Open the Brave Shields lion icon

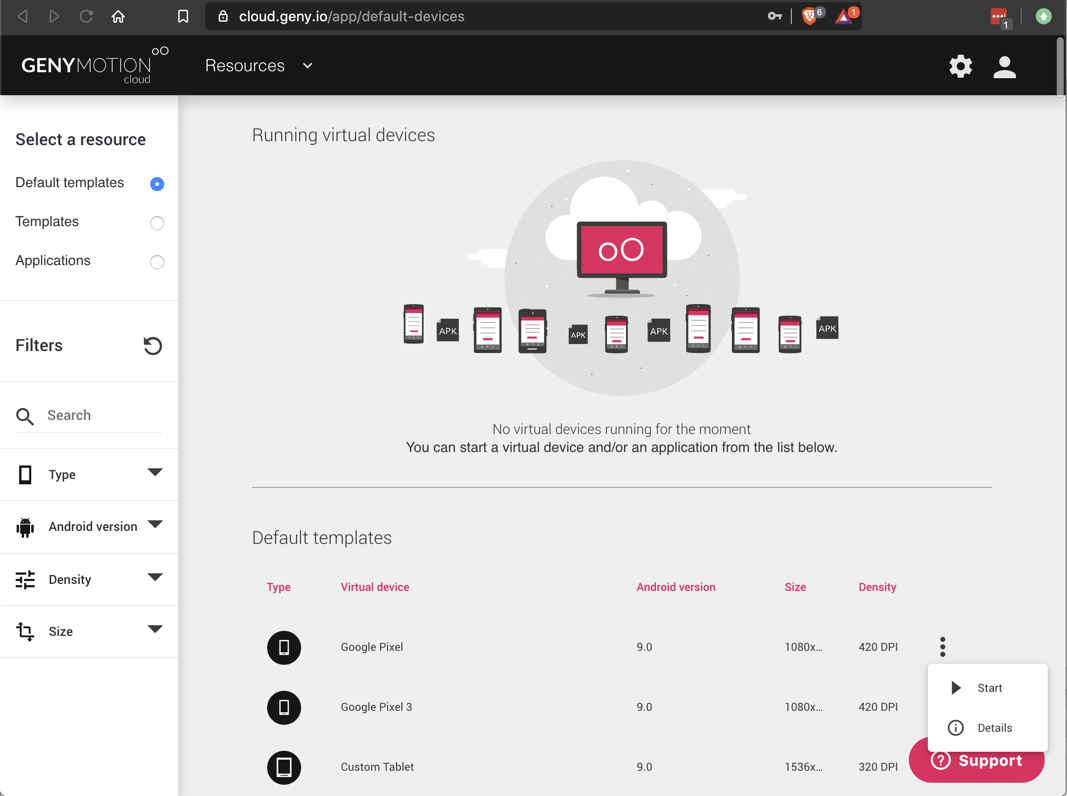[x=810, y=16]
